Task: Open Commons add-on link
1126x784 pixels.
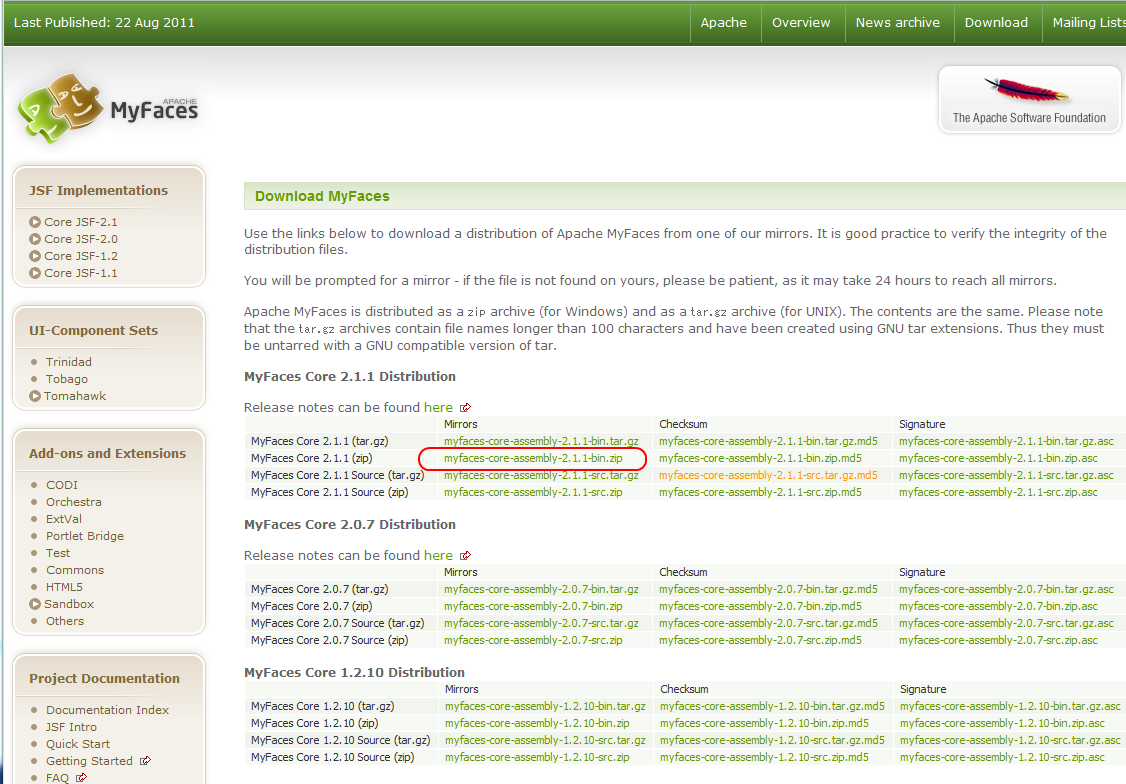Action: coord(75,570)
